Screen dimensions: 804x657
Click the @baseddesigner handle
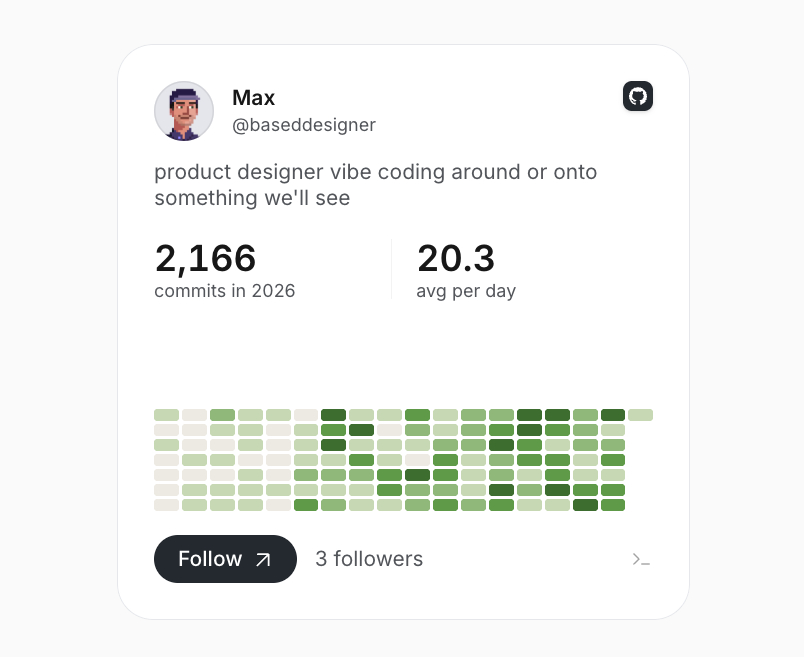304,125
